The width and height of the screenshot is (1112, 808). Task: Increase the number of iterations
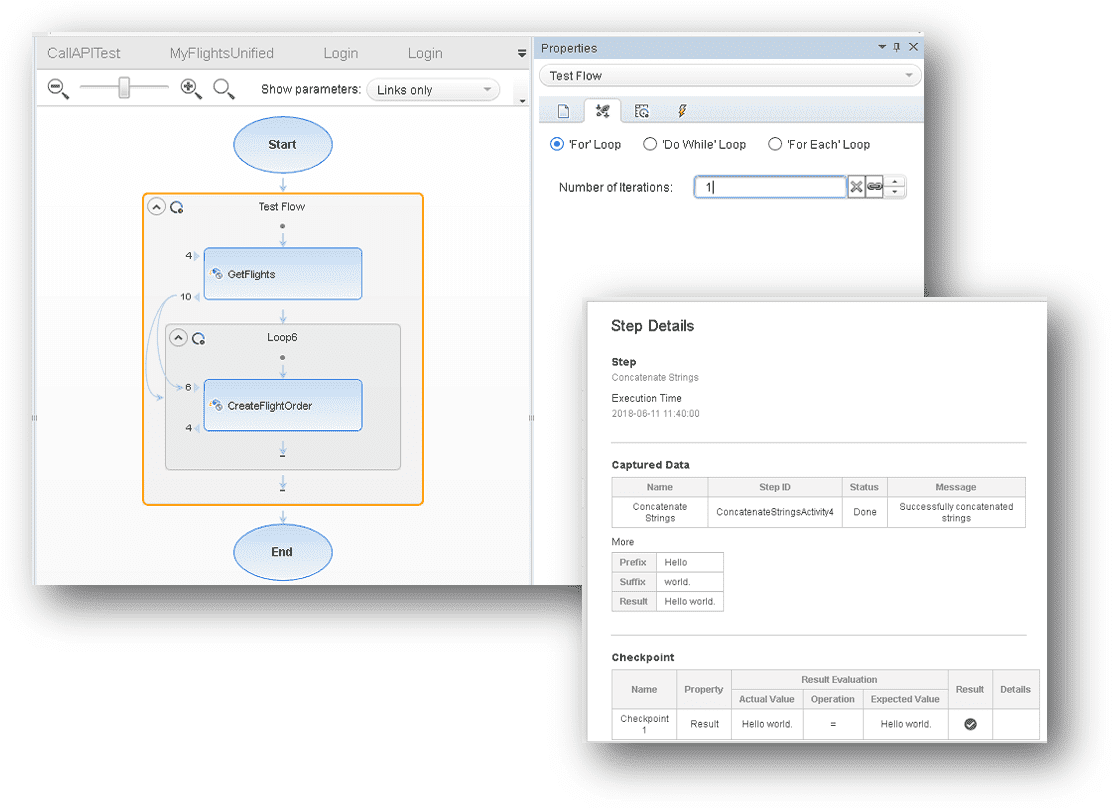pyautogui.click(x=895, y=182)
